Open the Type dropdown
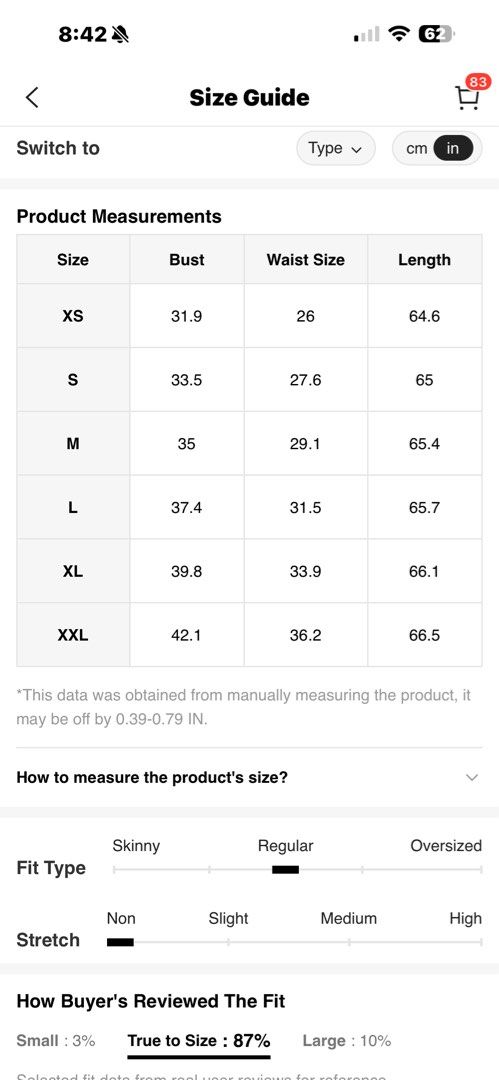 (x=336, y=148)
